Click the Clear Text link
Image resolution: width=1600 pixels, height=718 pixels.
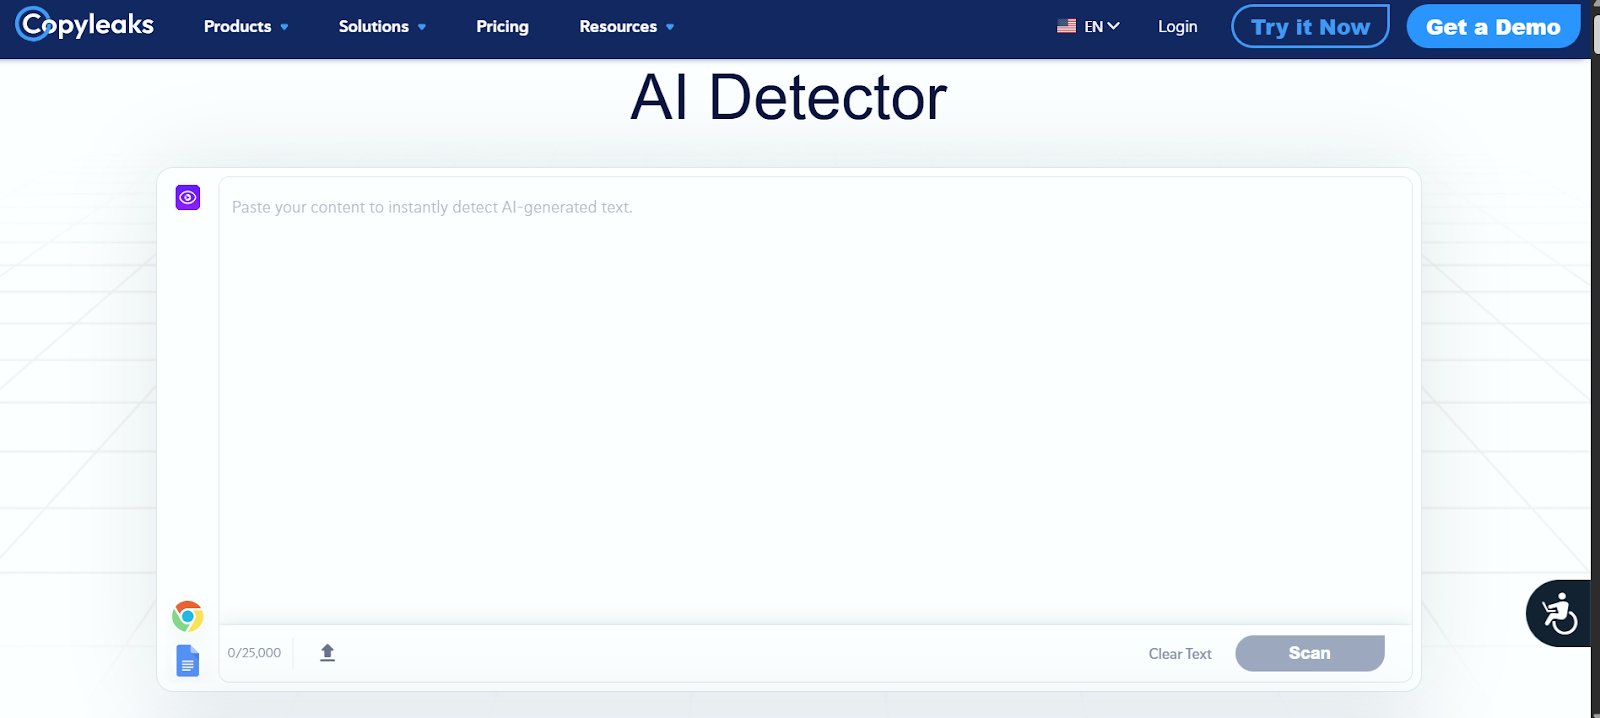click(1180, 654)
